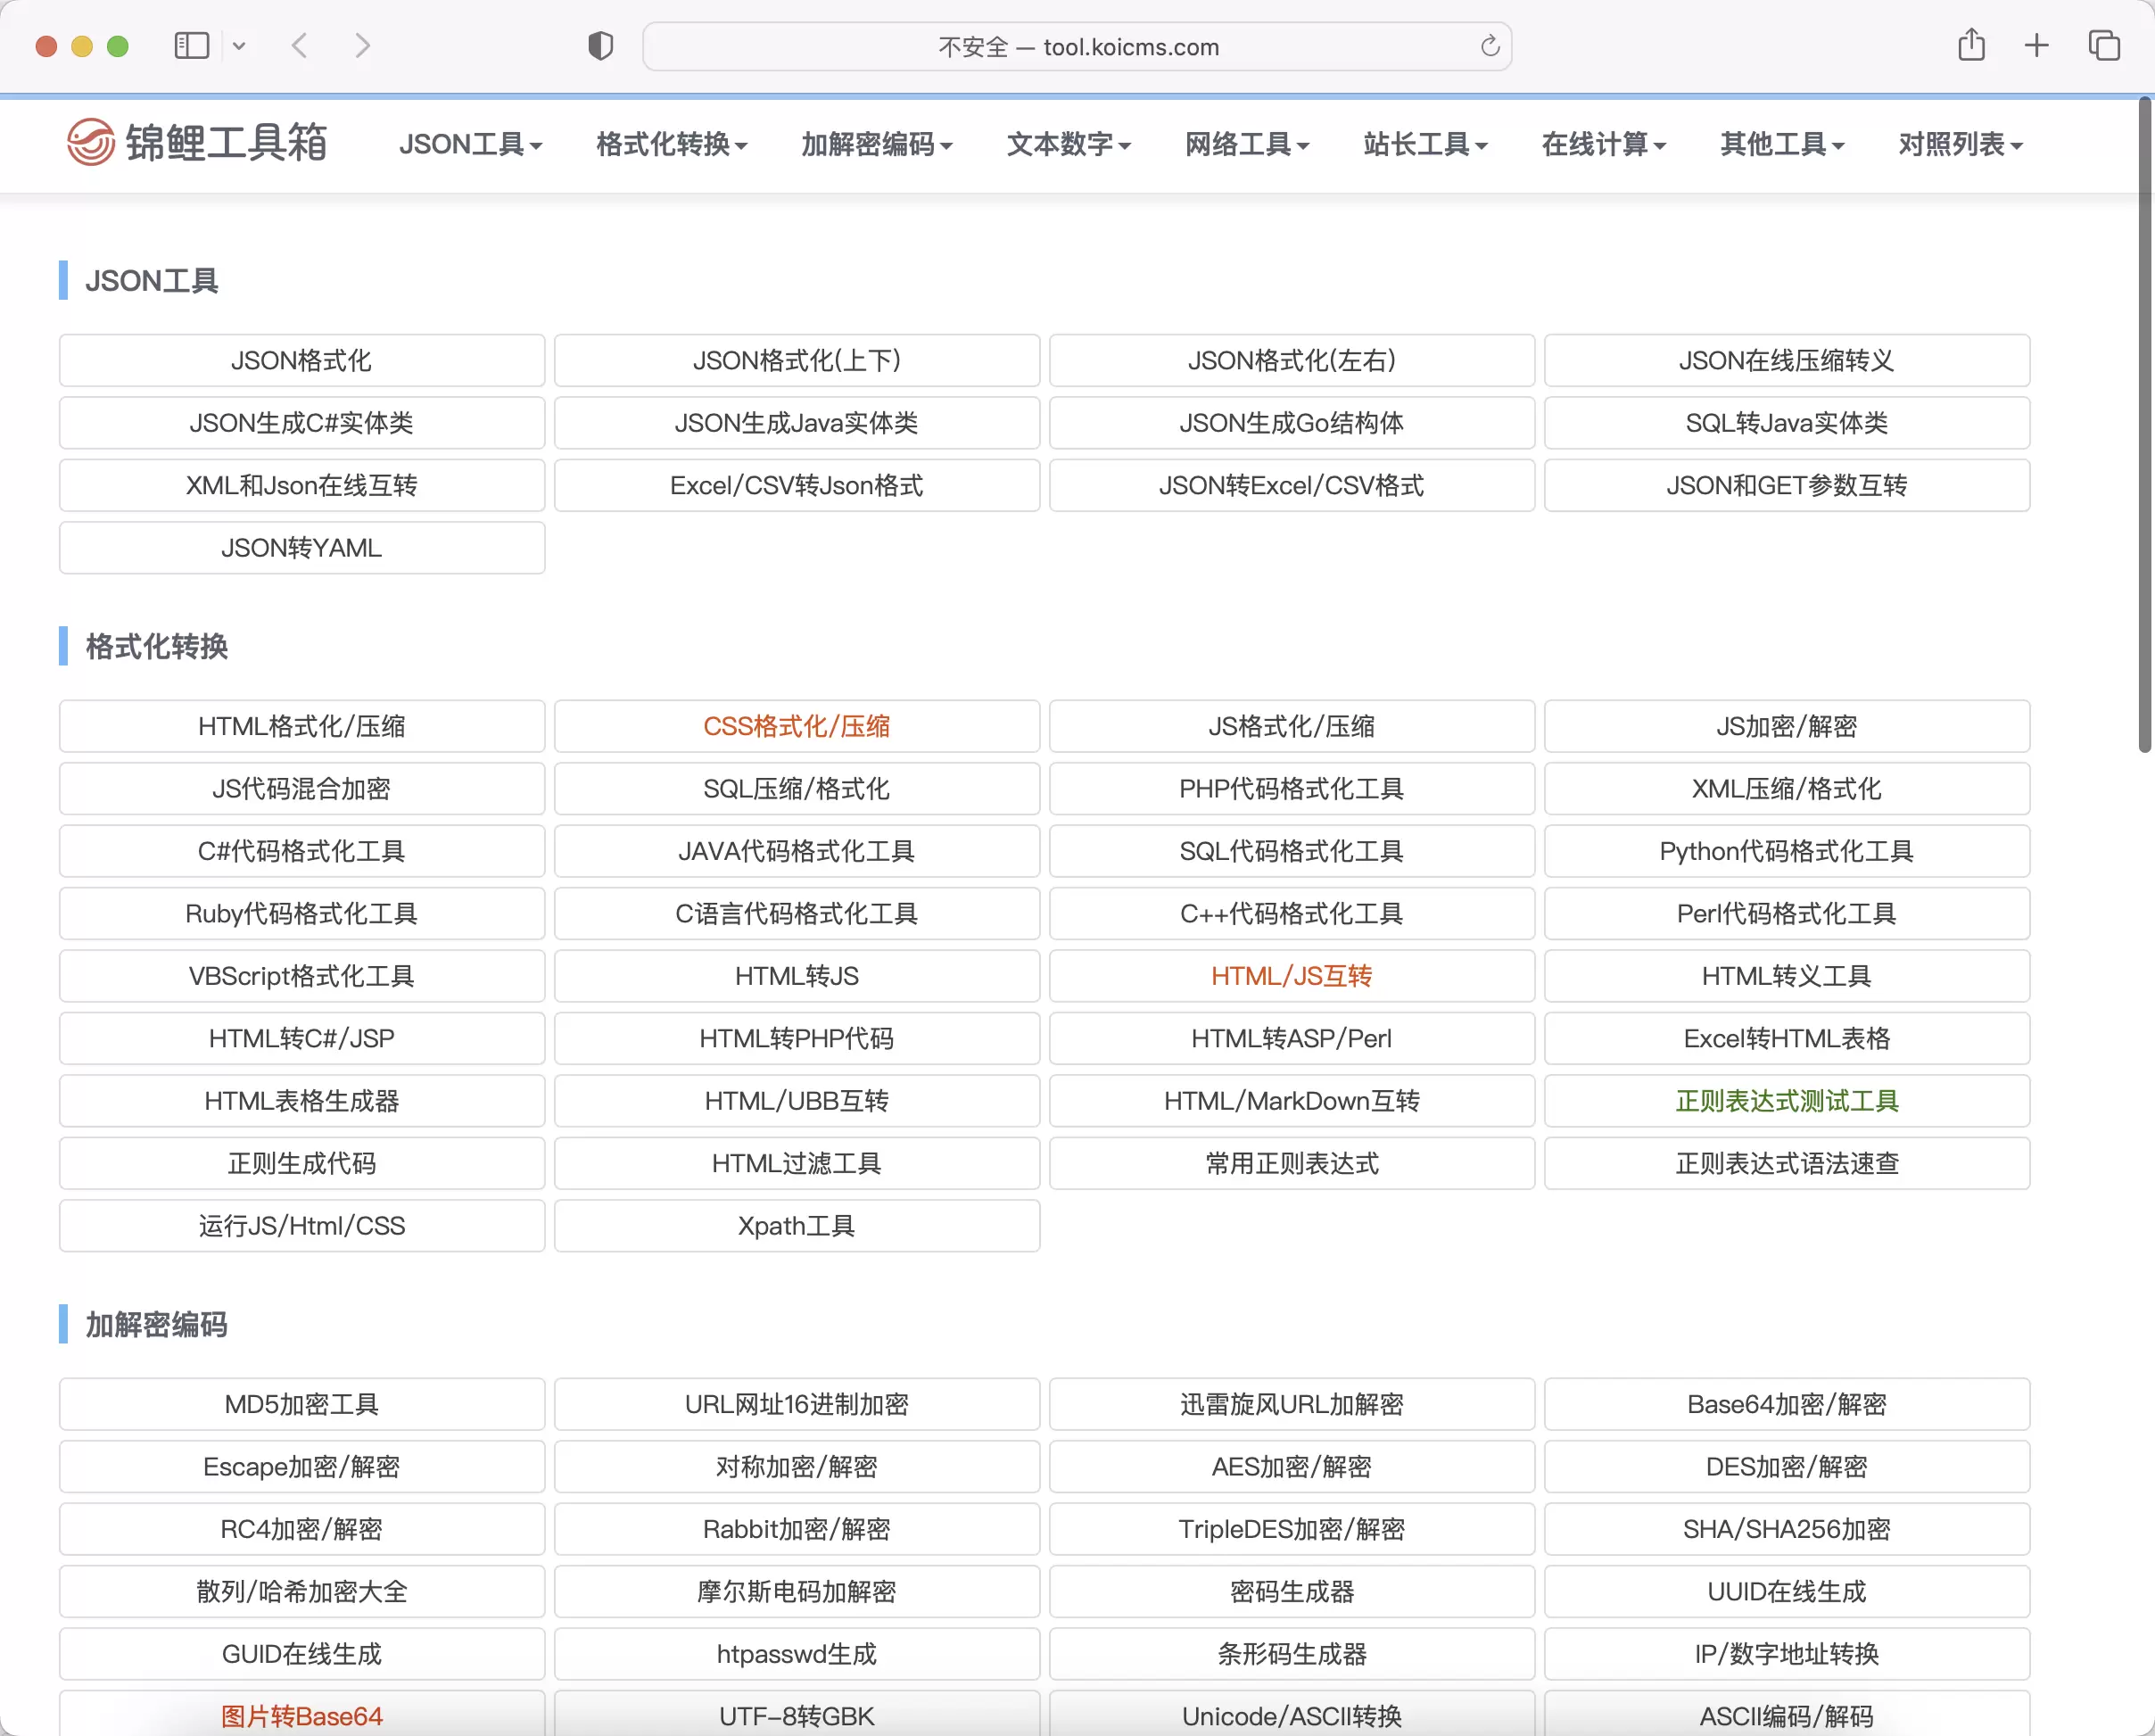Open the Safari sidebar
Screen dimensions: 2155x1736
[x=191, y=45]
